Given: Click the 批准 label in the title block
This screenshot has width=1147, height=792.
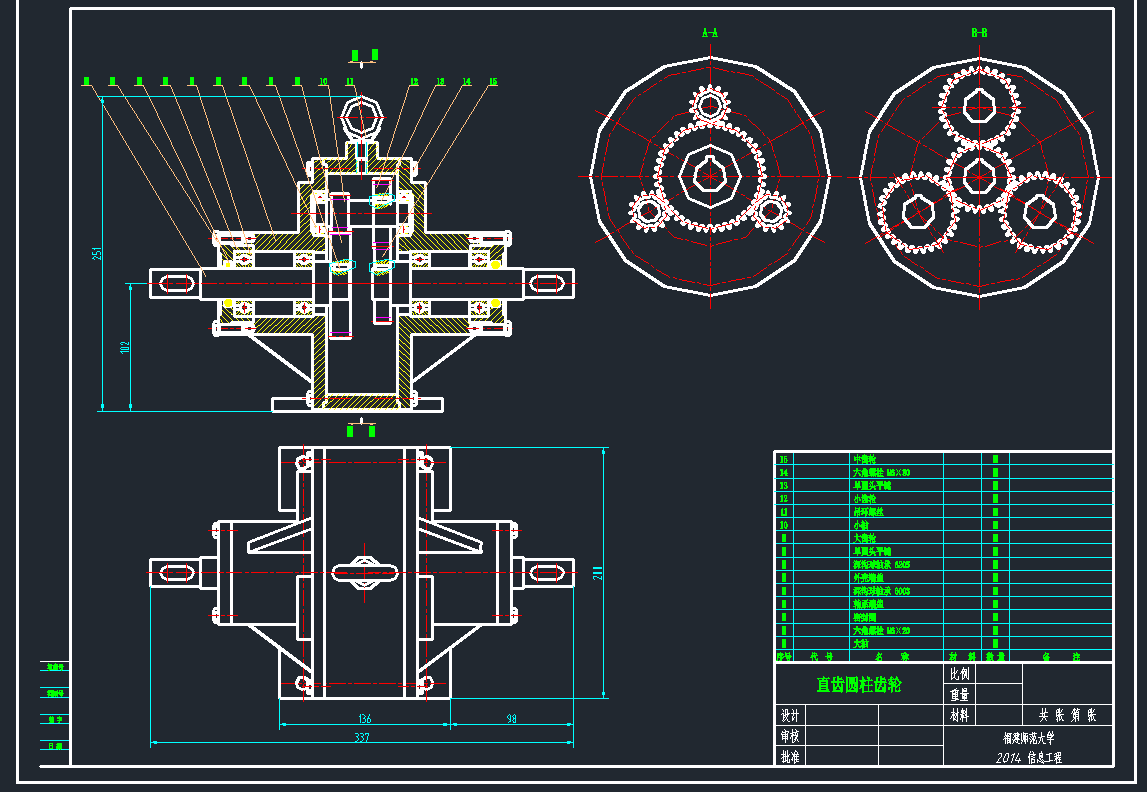Looking at the screenshot, I should (790, 757).
